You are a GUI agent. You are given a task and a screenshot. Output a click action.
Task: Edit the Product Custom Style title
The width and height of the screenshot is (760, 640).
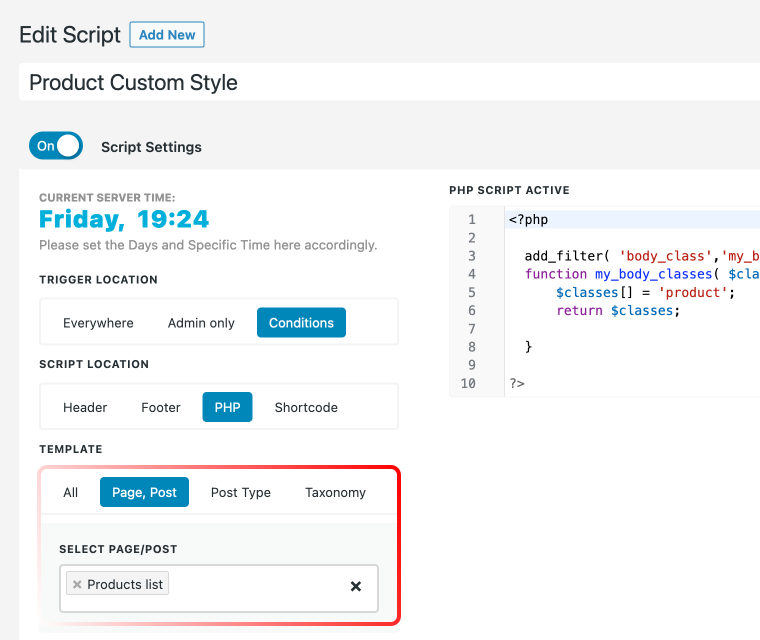tap(389, 82)
